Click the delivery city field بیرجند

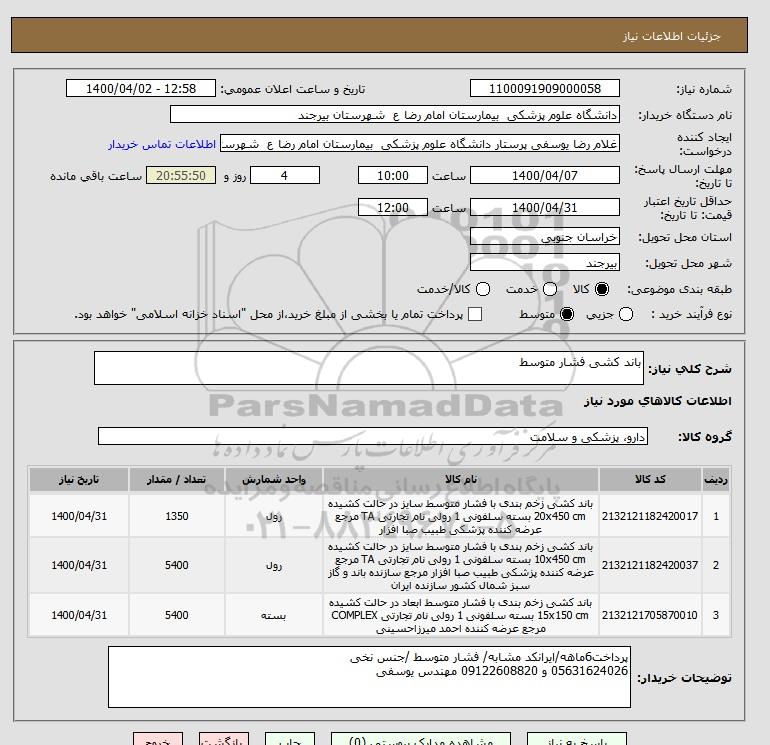click(545, 262)
